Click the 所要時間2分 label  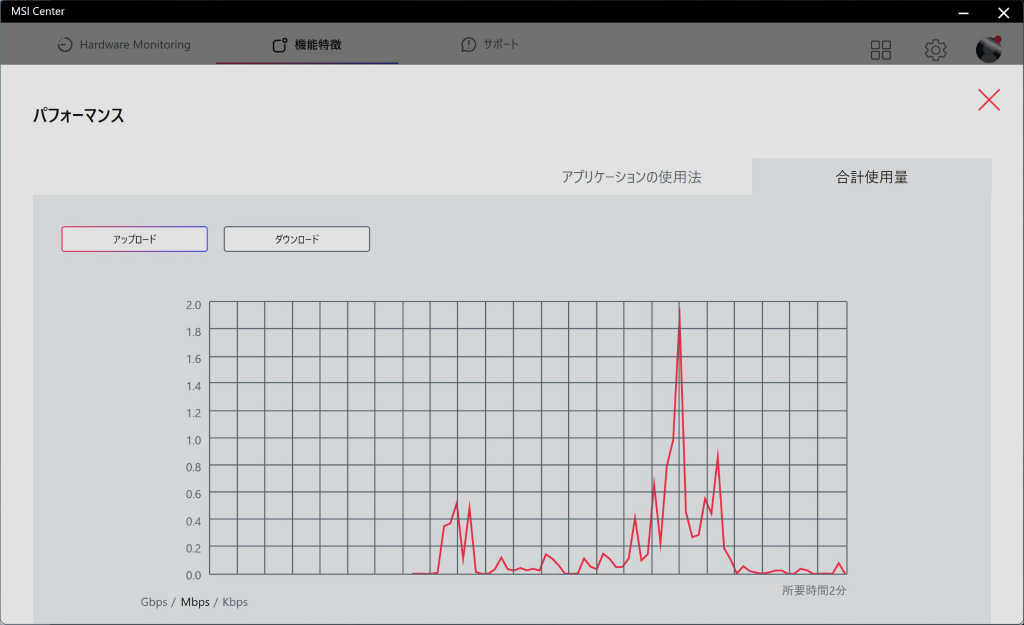click(814, 590)
